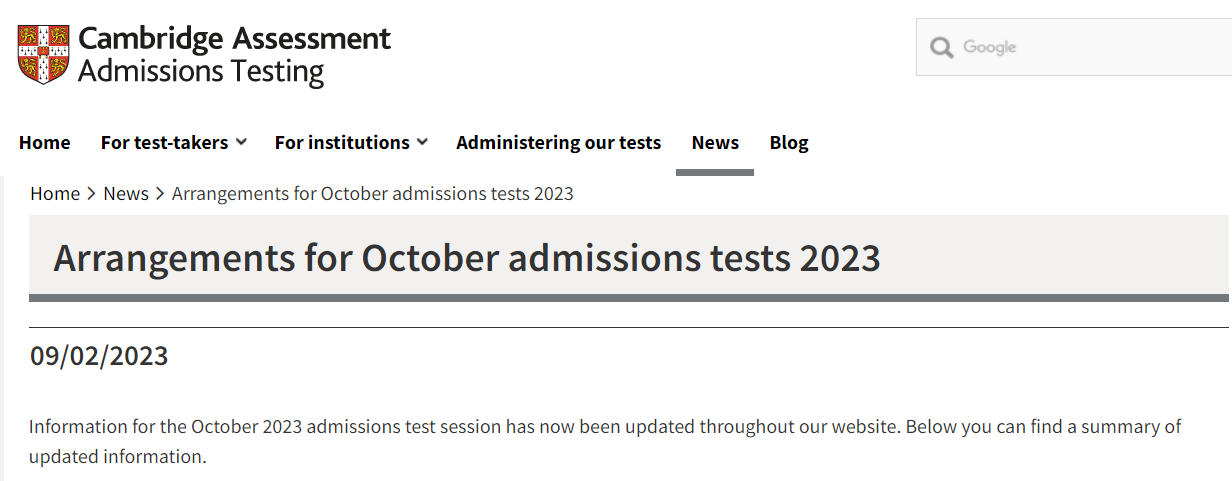Viewport: 1232px width, 481px height.
Task: Click the News breadcrumb link
Action: point(126,194)
